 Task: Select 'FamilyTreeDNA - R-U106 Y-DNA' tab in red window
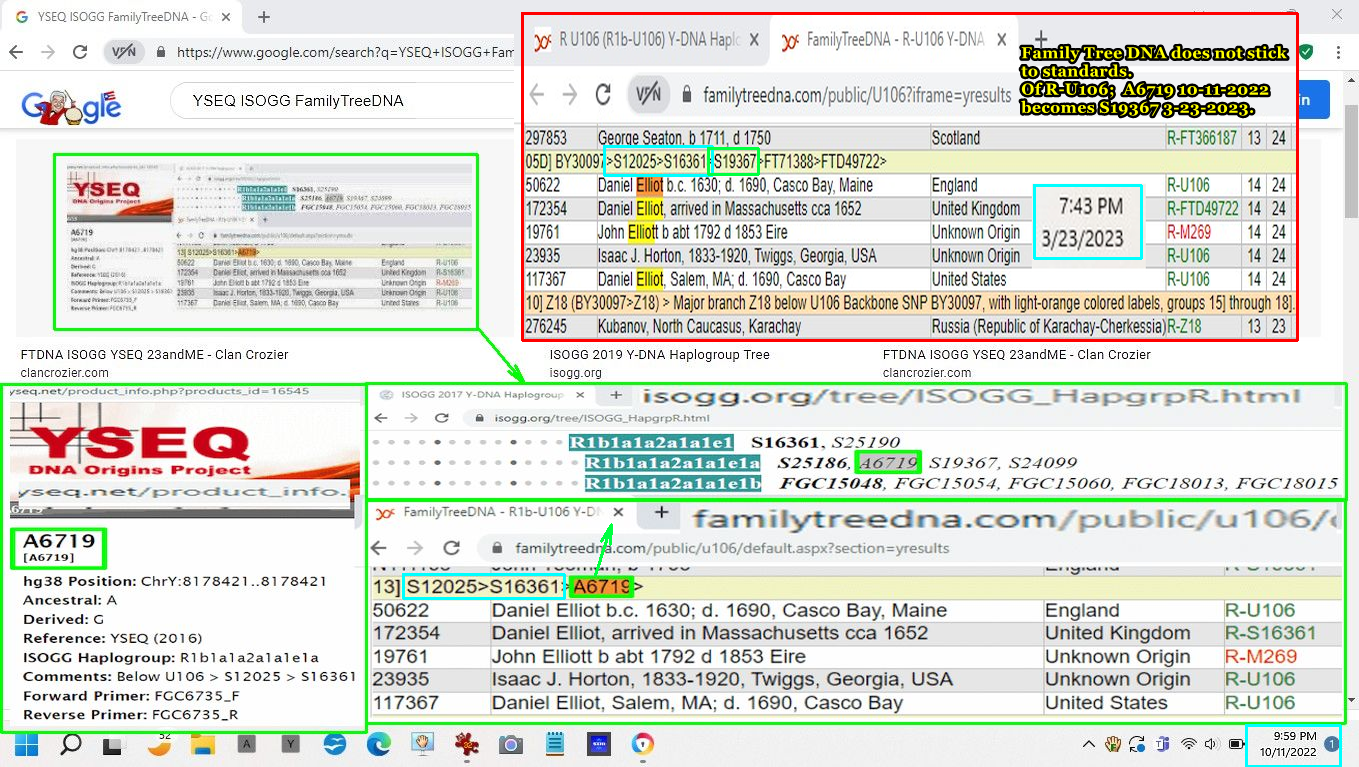click(895, 40)
